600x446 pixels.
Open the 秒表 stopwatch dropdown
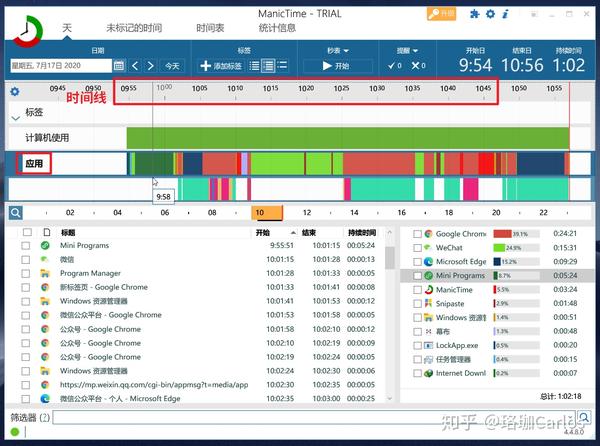338,50
